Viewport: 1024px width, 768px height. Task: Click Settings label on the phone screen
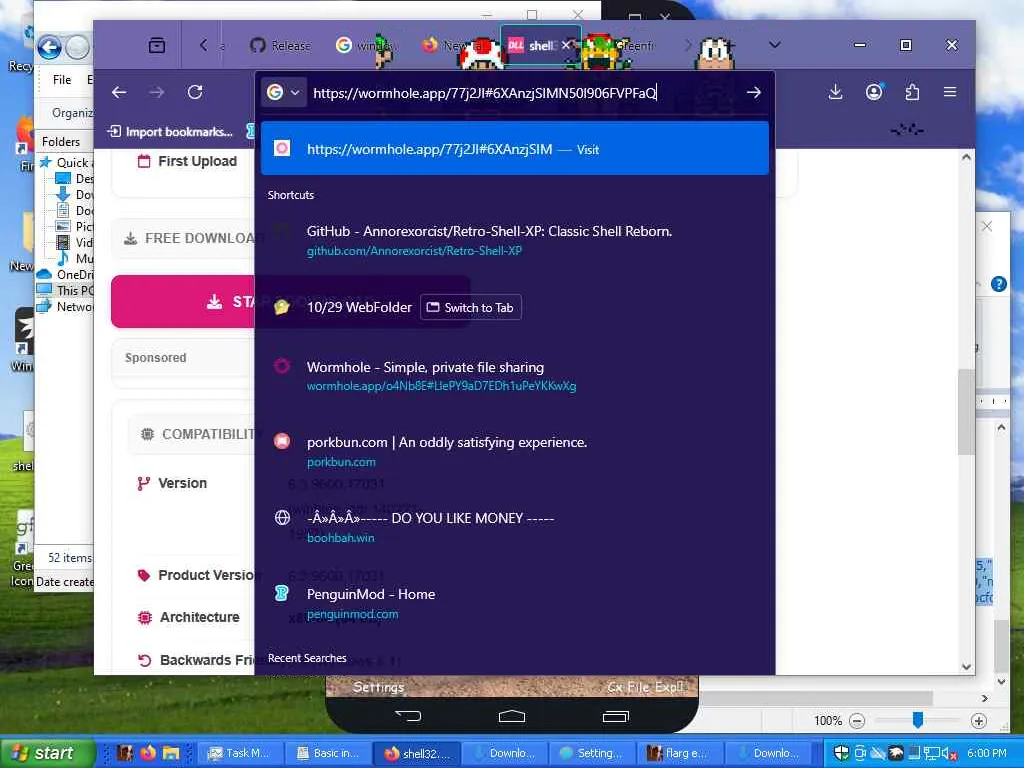tap(378, 687)
